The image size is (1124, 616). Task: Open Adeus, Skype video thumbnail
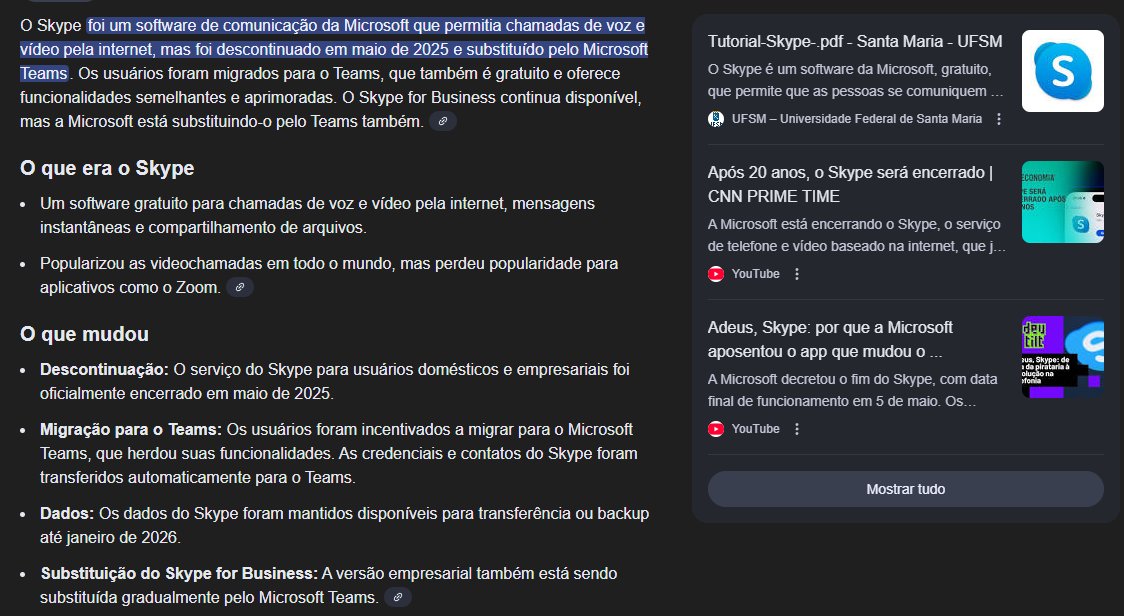click(1062, 357)
